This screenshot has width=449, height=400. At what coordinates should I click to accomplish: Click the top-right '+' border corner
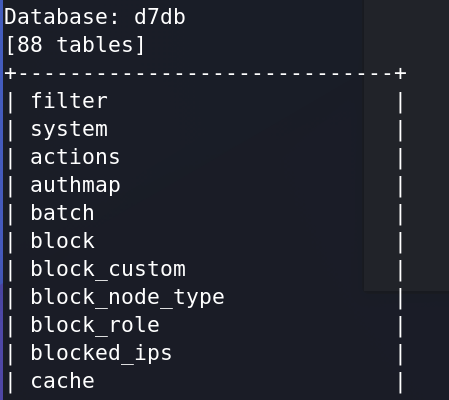coord(400,73)
